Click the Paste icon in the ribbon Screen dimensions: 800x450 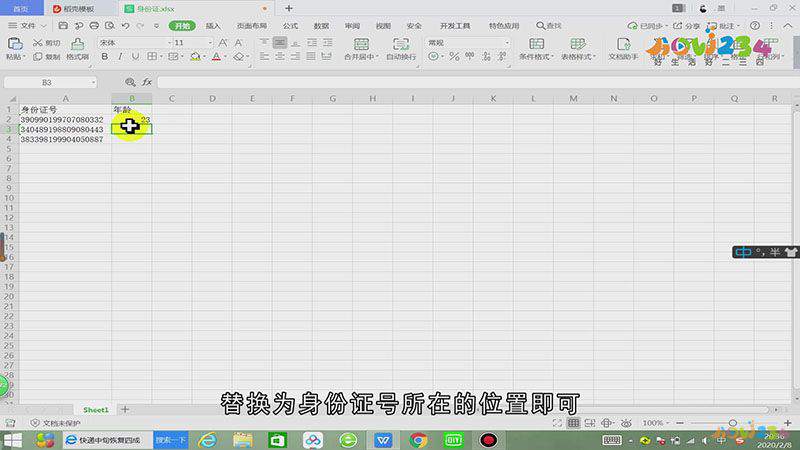point(15,44)
